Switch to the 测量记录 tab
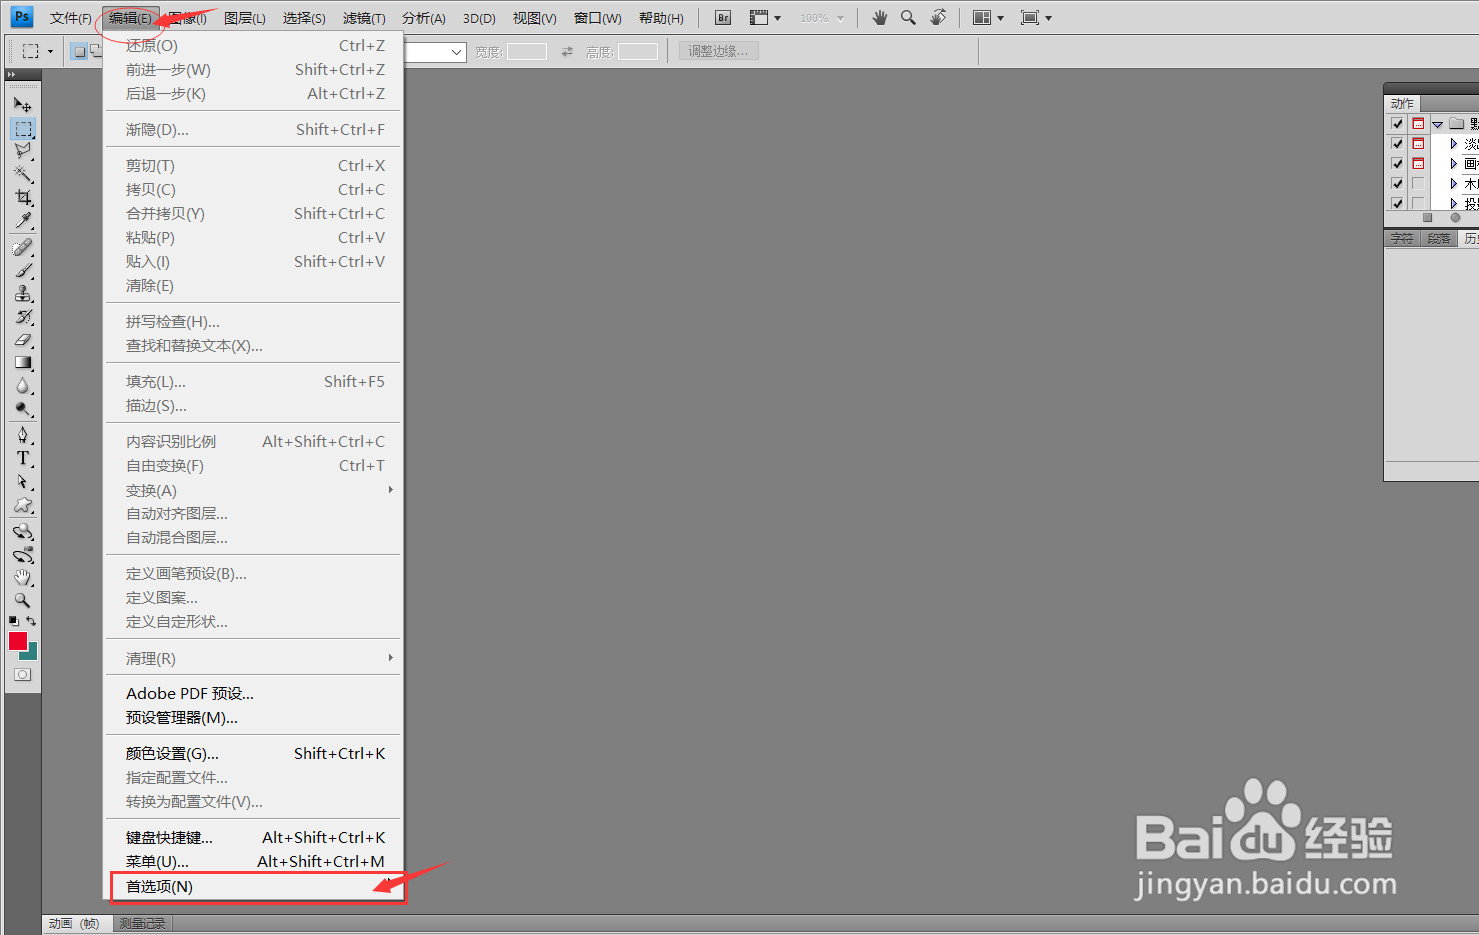 click(142, 924)
